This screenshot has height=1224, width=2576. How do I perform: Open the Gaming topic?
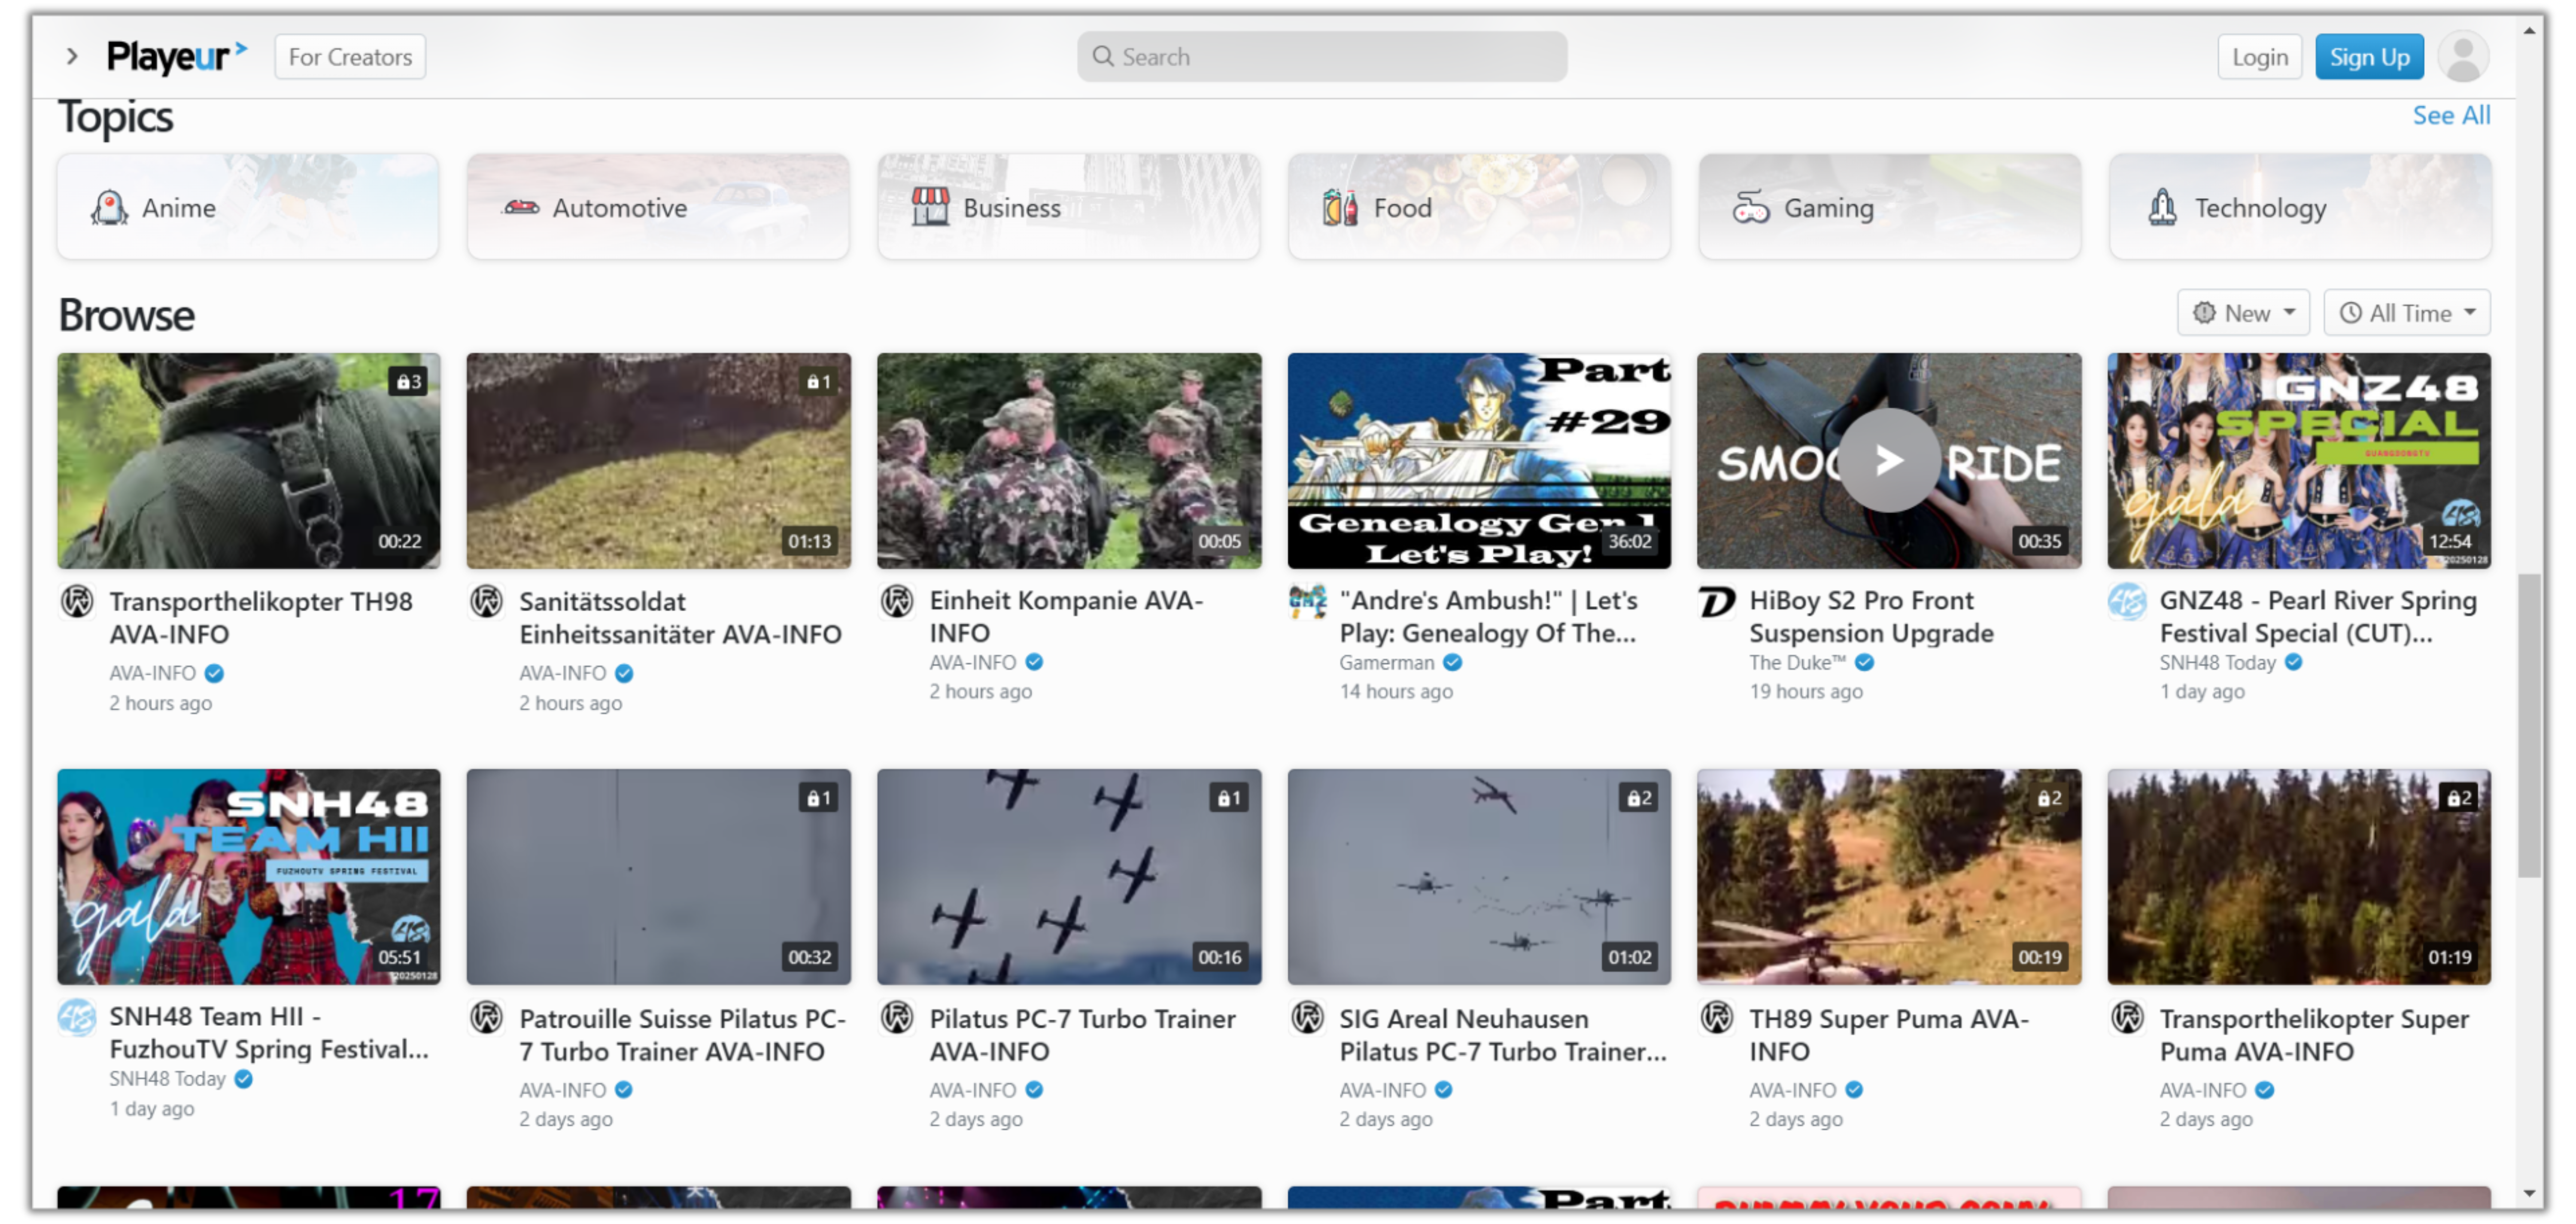coord(1889,207)
